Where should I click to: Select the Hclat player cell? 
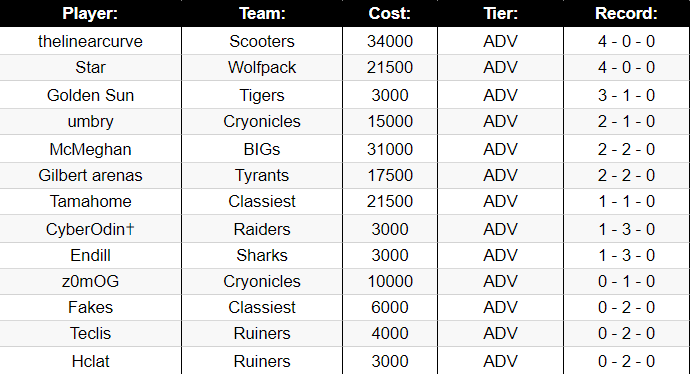tap(90, 361)
